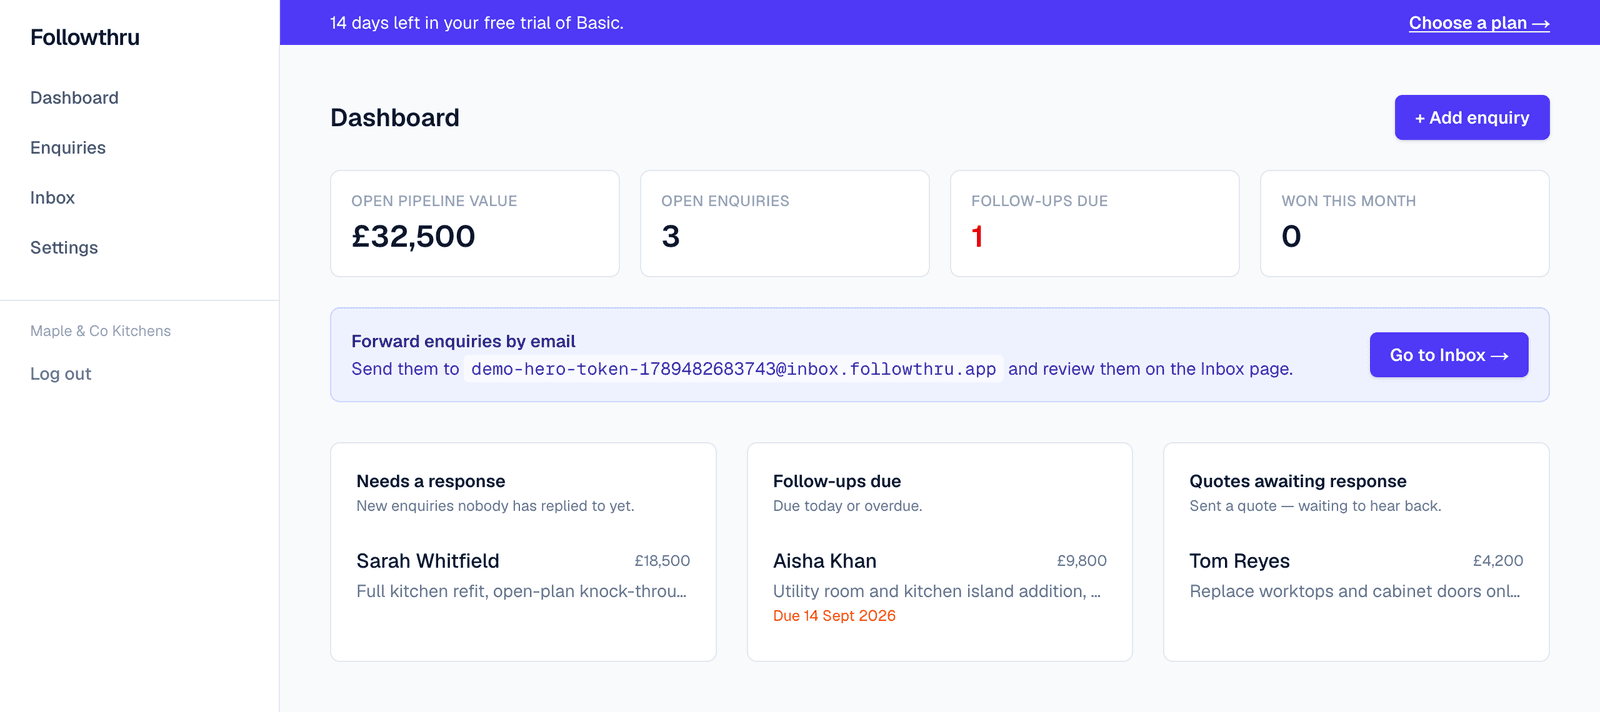Open Sarah Whitfield's enquiry
The height and width of the screenshot is (712, 1600).
(523, 575)
